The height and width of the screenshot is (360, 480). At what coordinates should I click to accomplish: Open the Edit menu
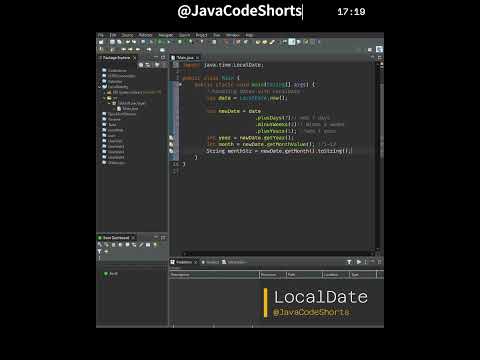tap(113, 35)
